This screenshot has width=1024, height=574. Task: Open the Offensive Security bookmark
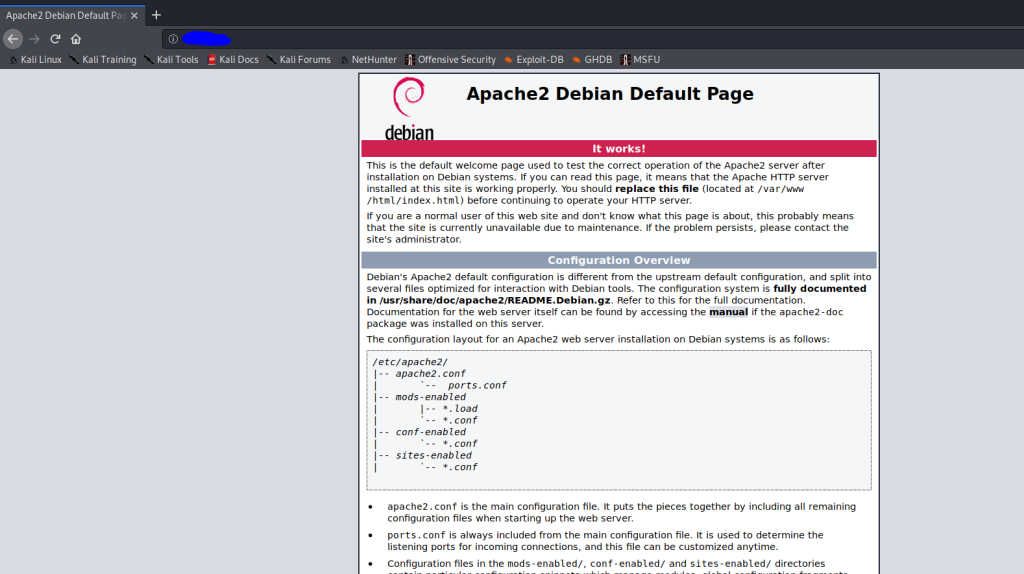pos(451,59)
